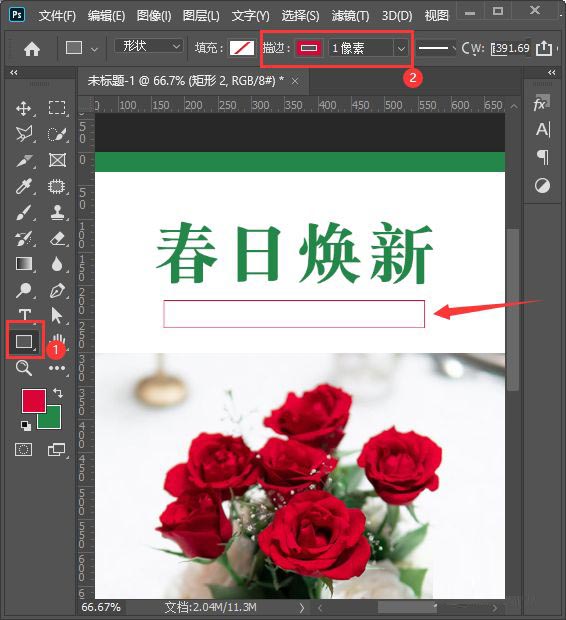The height and width of the screenshot is (620, 566).
Task: Collapse the left toolbar with double chevron
Action: (14, 72)
